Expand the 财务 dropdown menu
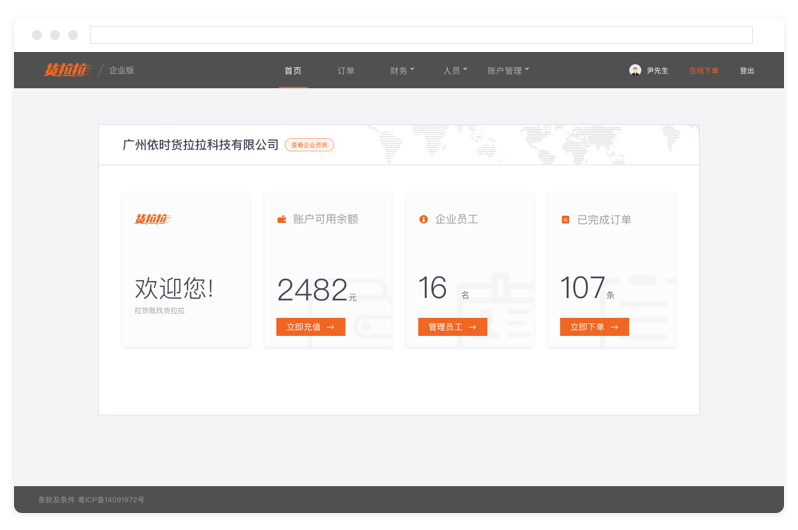Screen dimensions: 798x530 pos(402,71)
